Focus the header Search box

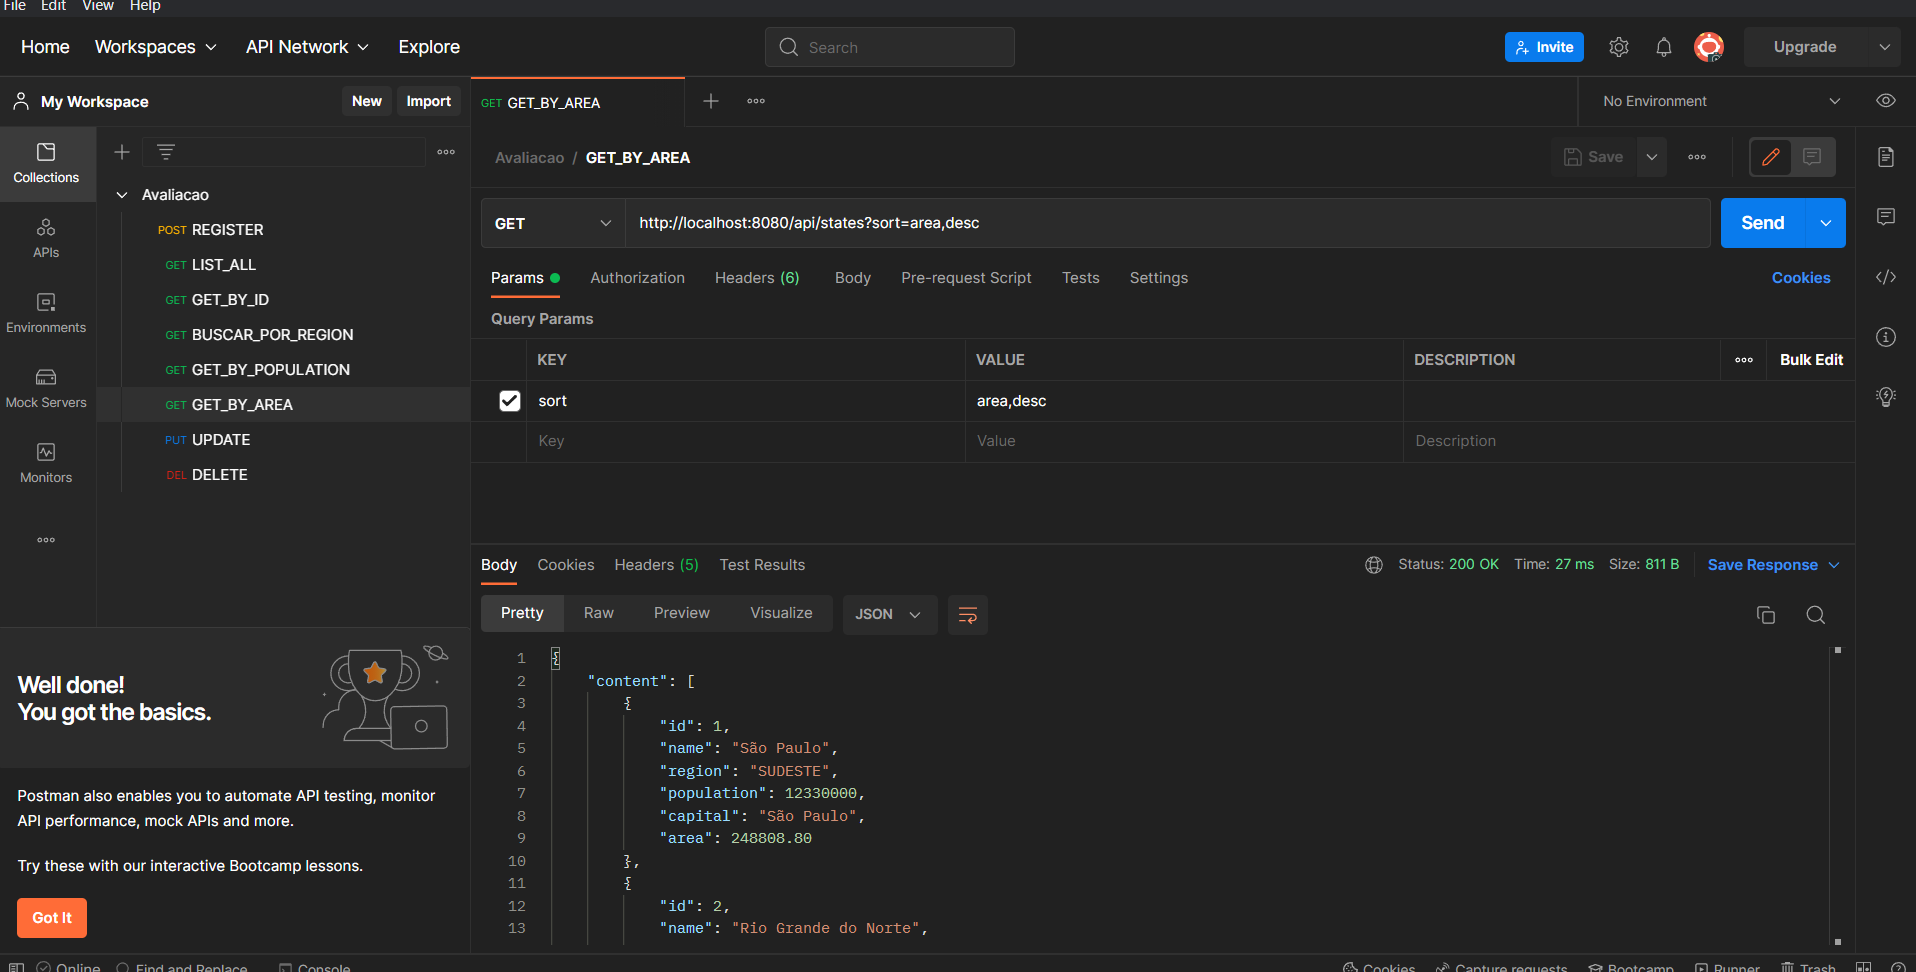[890, 47]
